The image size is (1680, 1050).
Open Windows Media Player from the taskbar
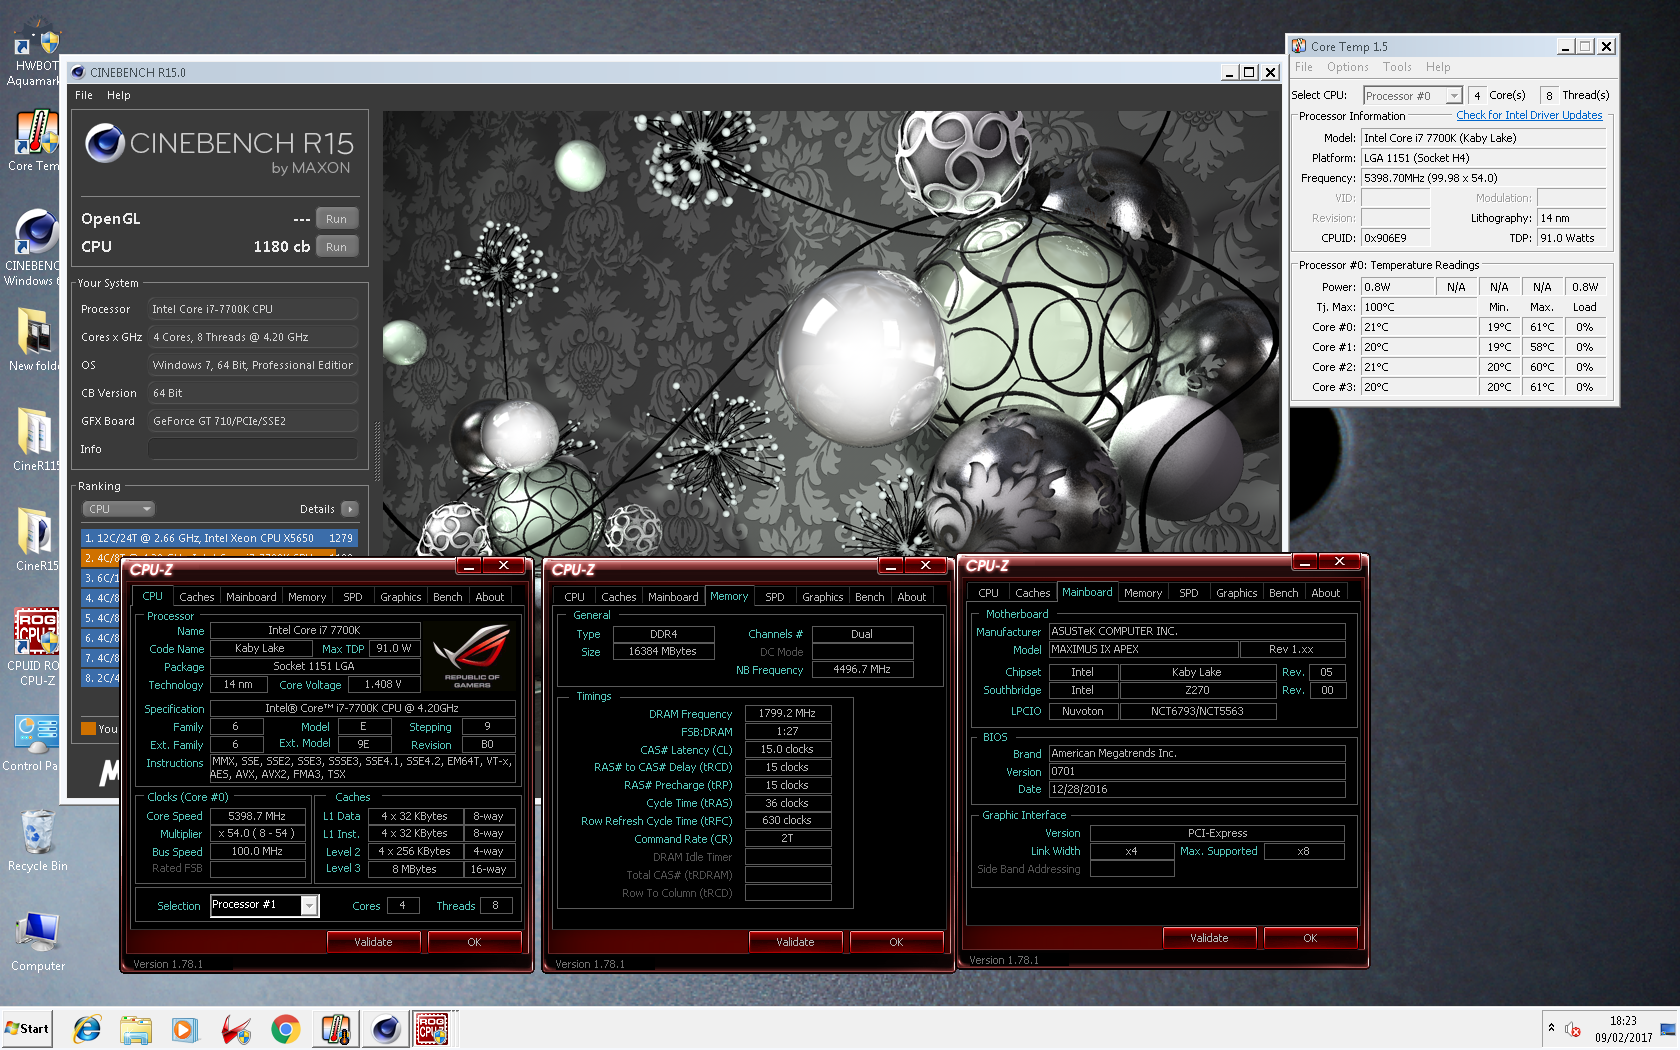[185, 1028]
